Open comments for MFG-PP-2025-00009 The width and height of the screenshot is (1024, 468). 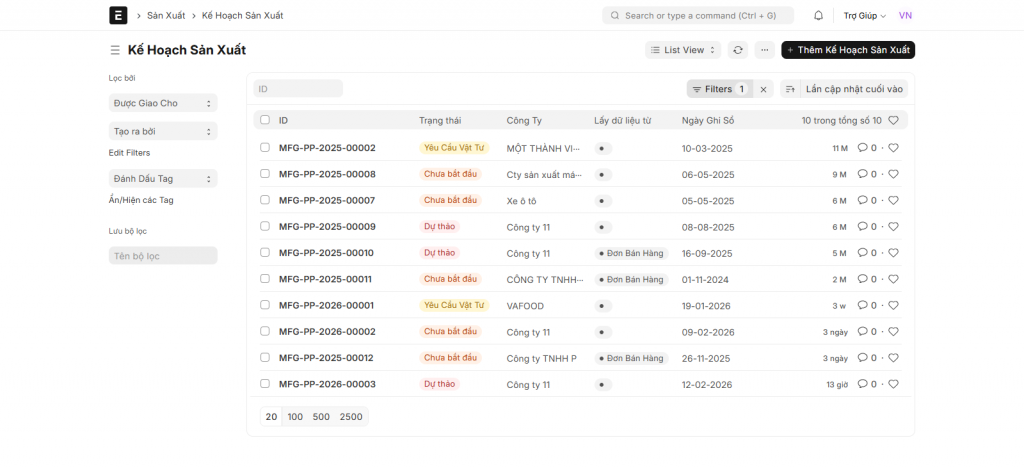tap(867, 226)
